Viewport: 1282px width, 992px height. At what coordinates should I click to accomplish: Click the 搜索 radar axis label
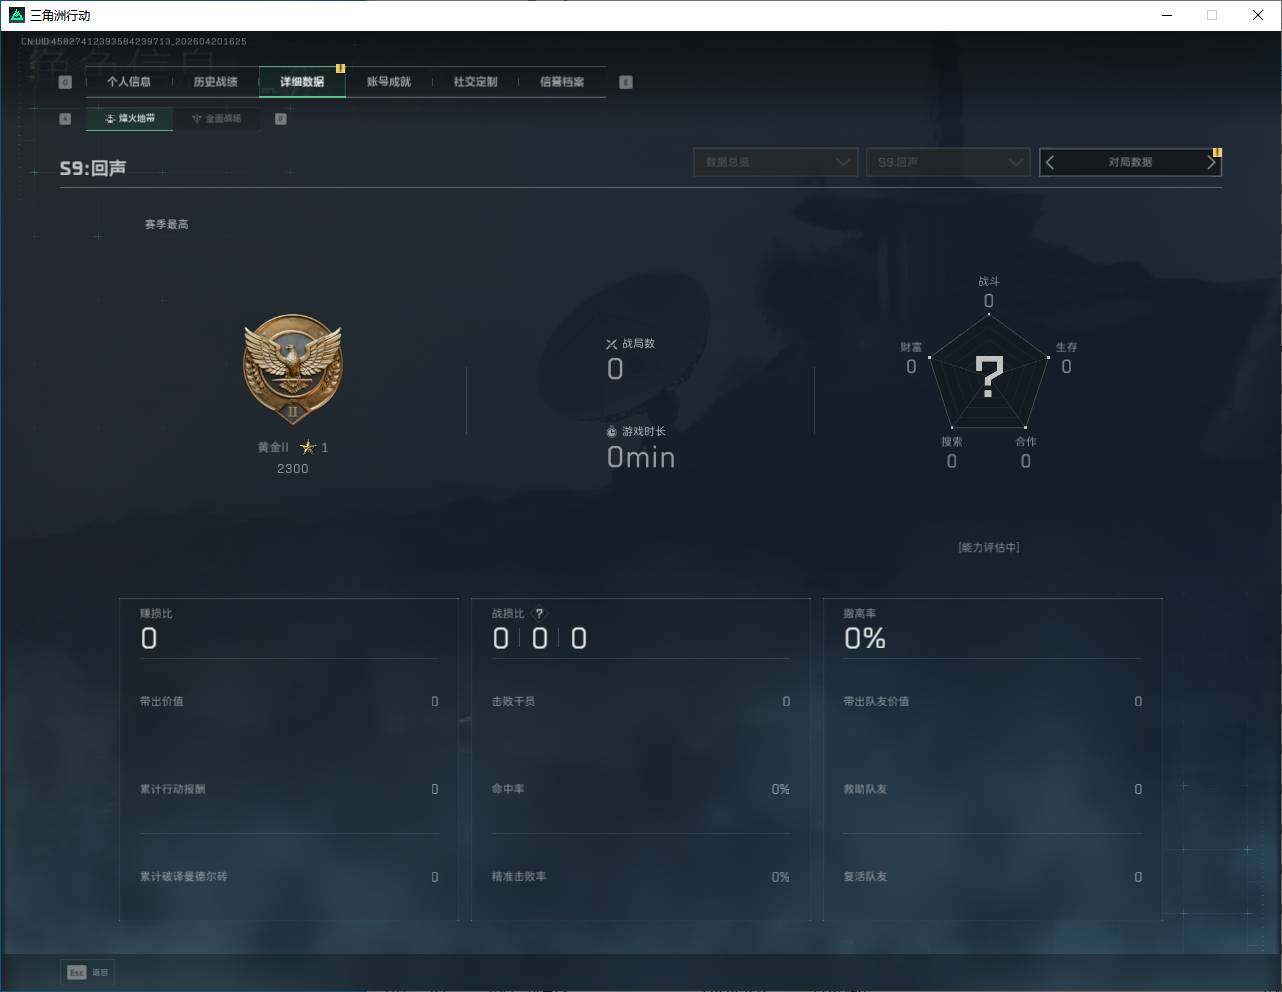(952, 442)
